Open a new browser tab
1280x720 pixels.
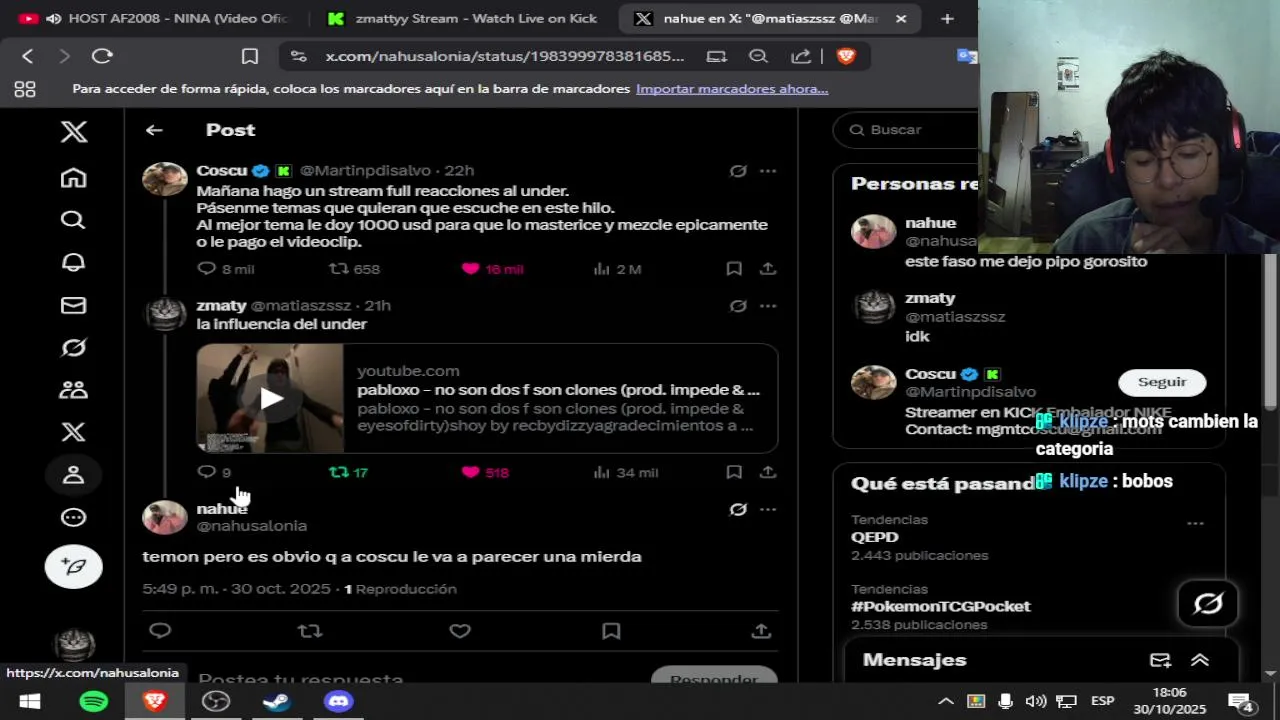point(947,18)
